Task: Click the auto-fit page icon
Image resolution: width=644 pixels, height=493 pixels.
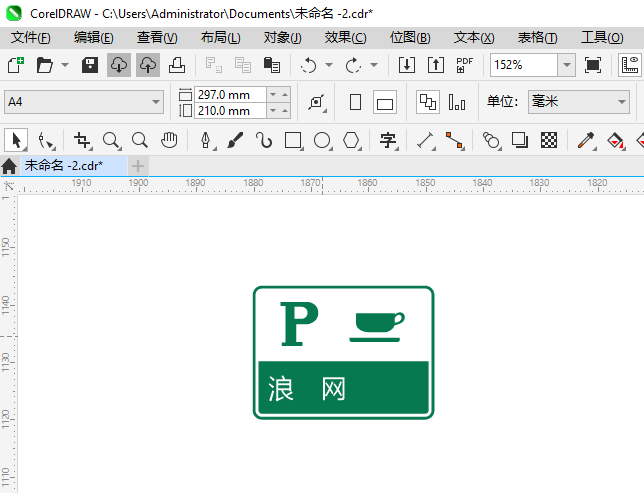Action: [x=317, y=102]
